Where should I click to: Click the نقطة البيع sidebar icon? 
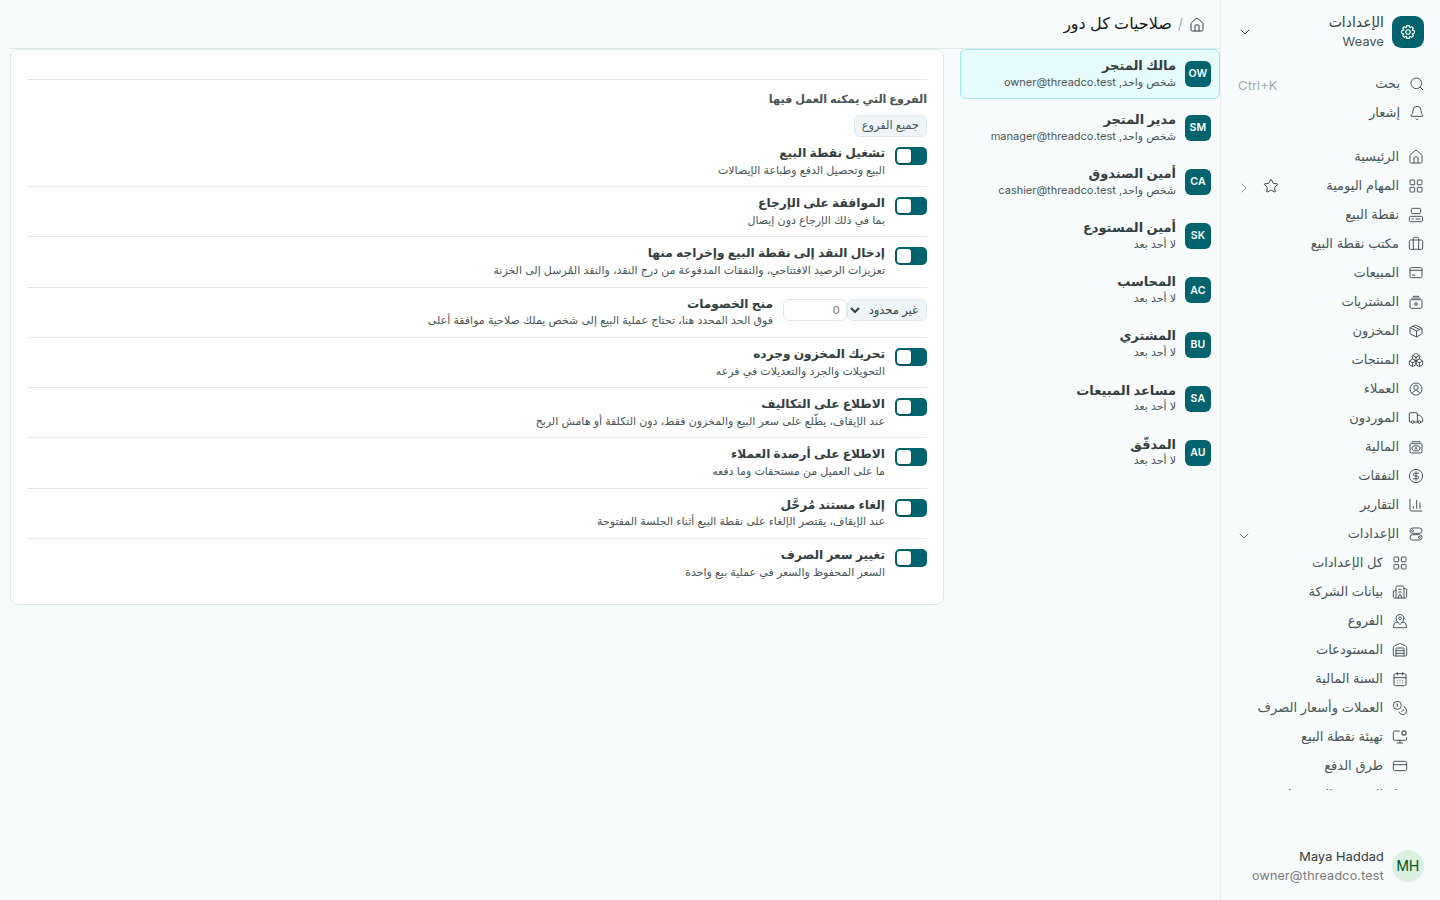(x=1416, y=215)
